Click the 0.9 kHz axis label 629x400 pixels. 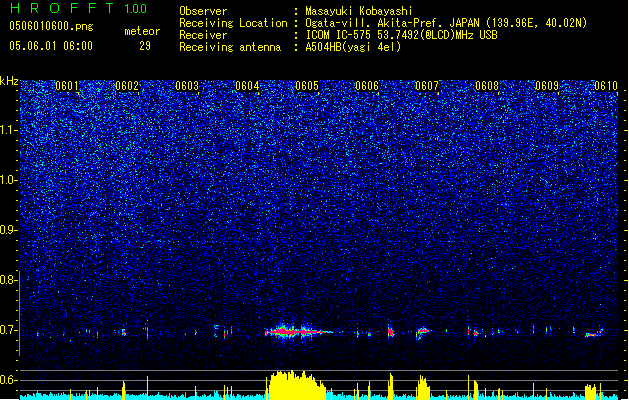tap(8, 230)
